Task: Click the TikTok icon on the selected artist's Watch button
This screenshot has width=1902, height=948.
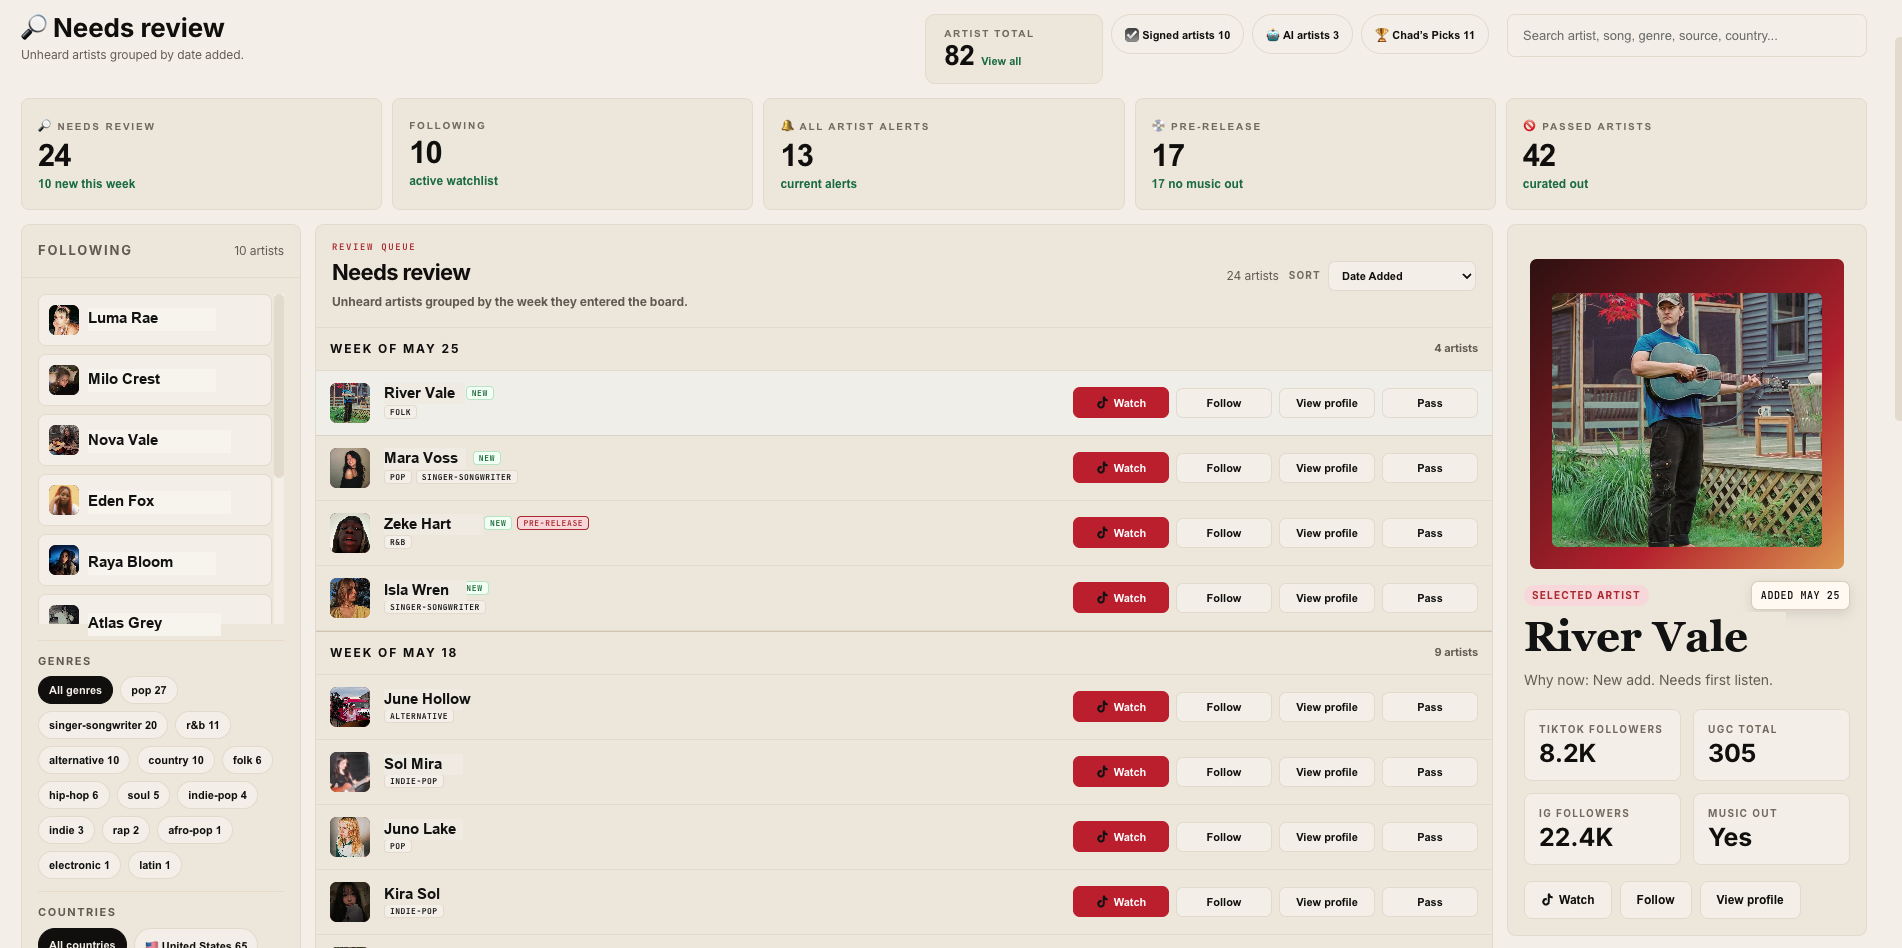Action: (x=1547, y=900)
